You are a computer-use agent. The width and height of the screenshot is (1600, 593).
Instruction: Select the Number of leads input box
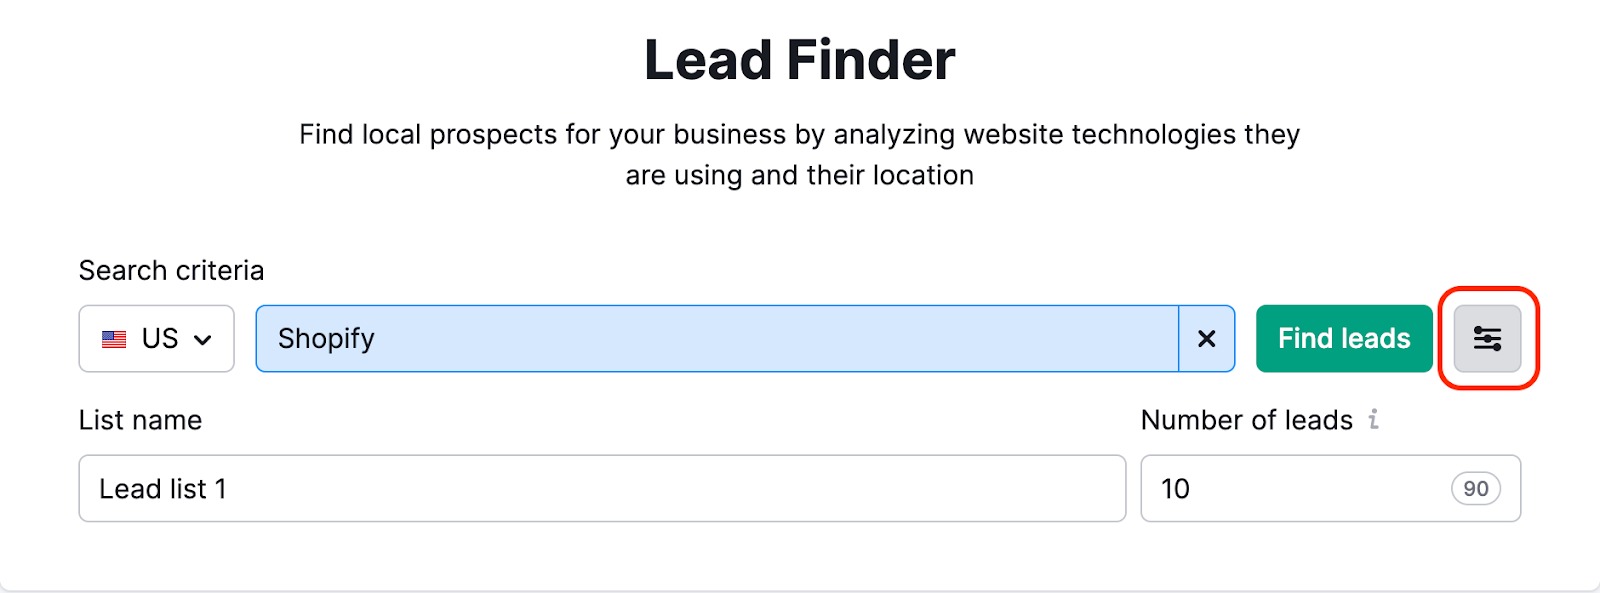[1330, 488]
